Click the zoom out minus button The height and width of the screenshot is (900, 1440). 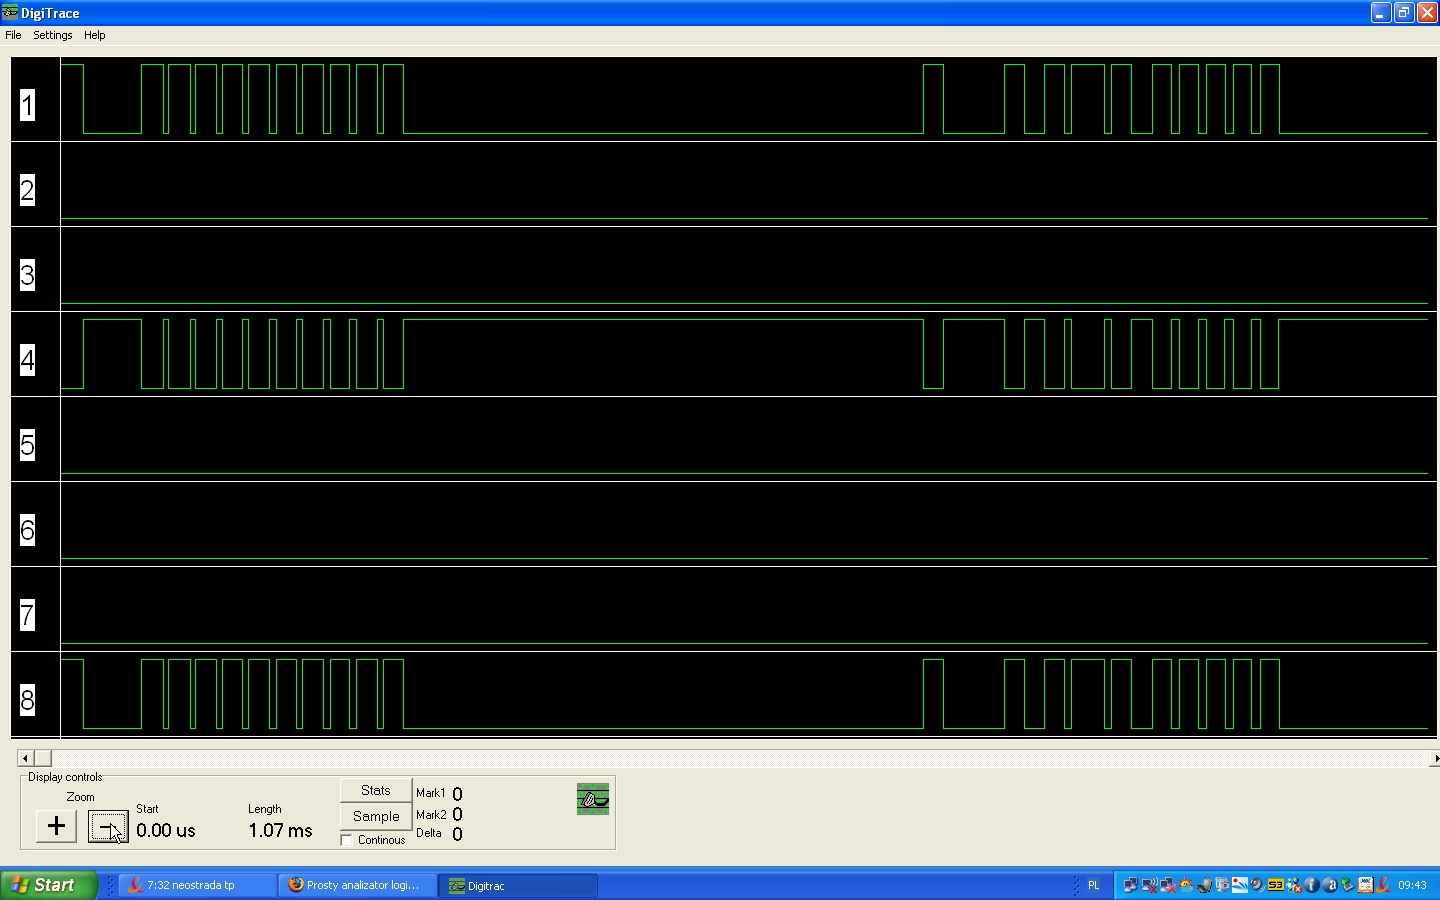tap(108, 826)
